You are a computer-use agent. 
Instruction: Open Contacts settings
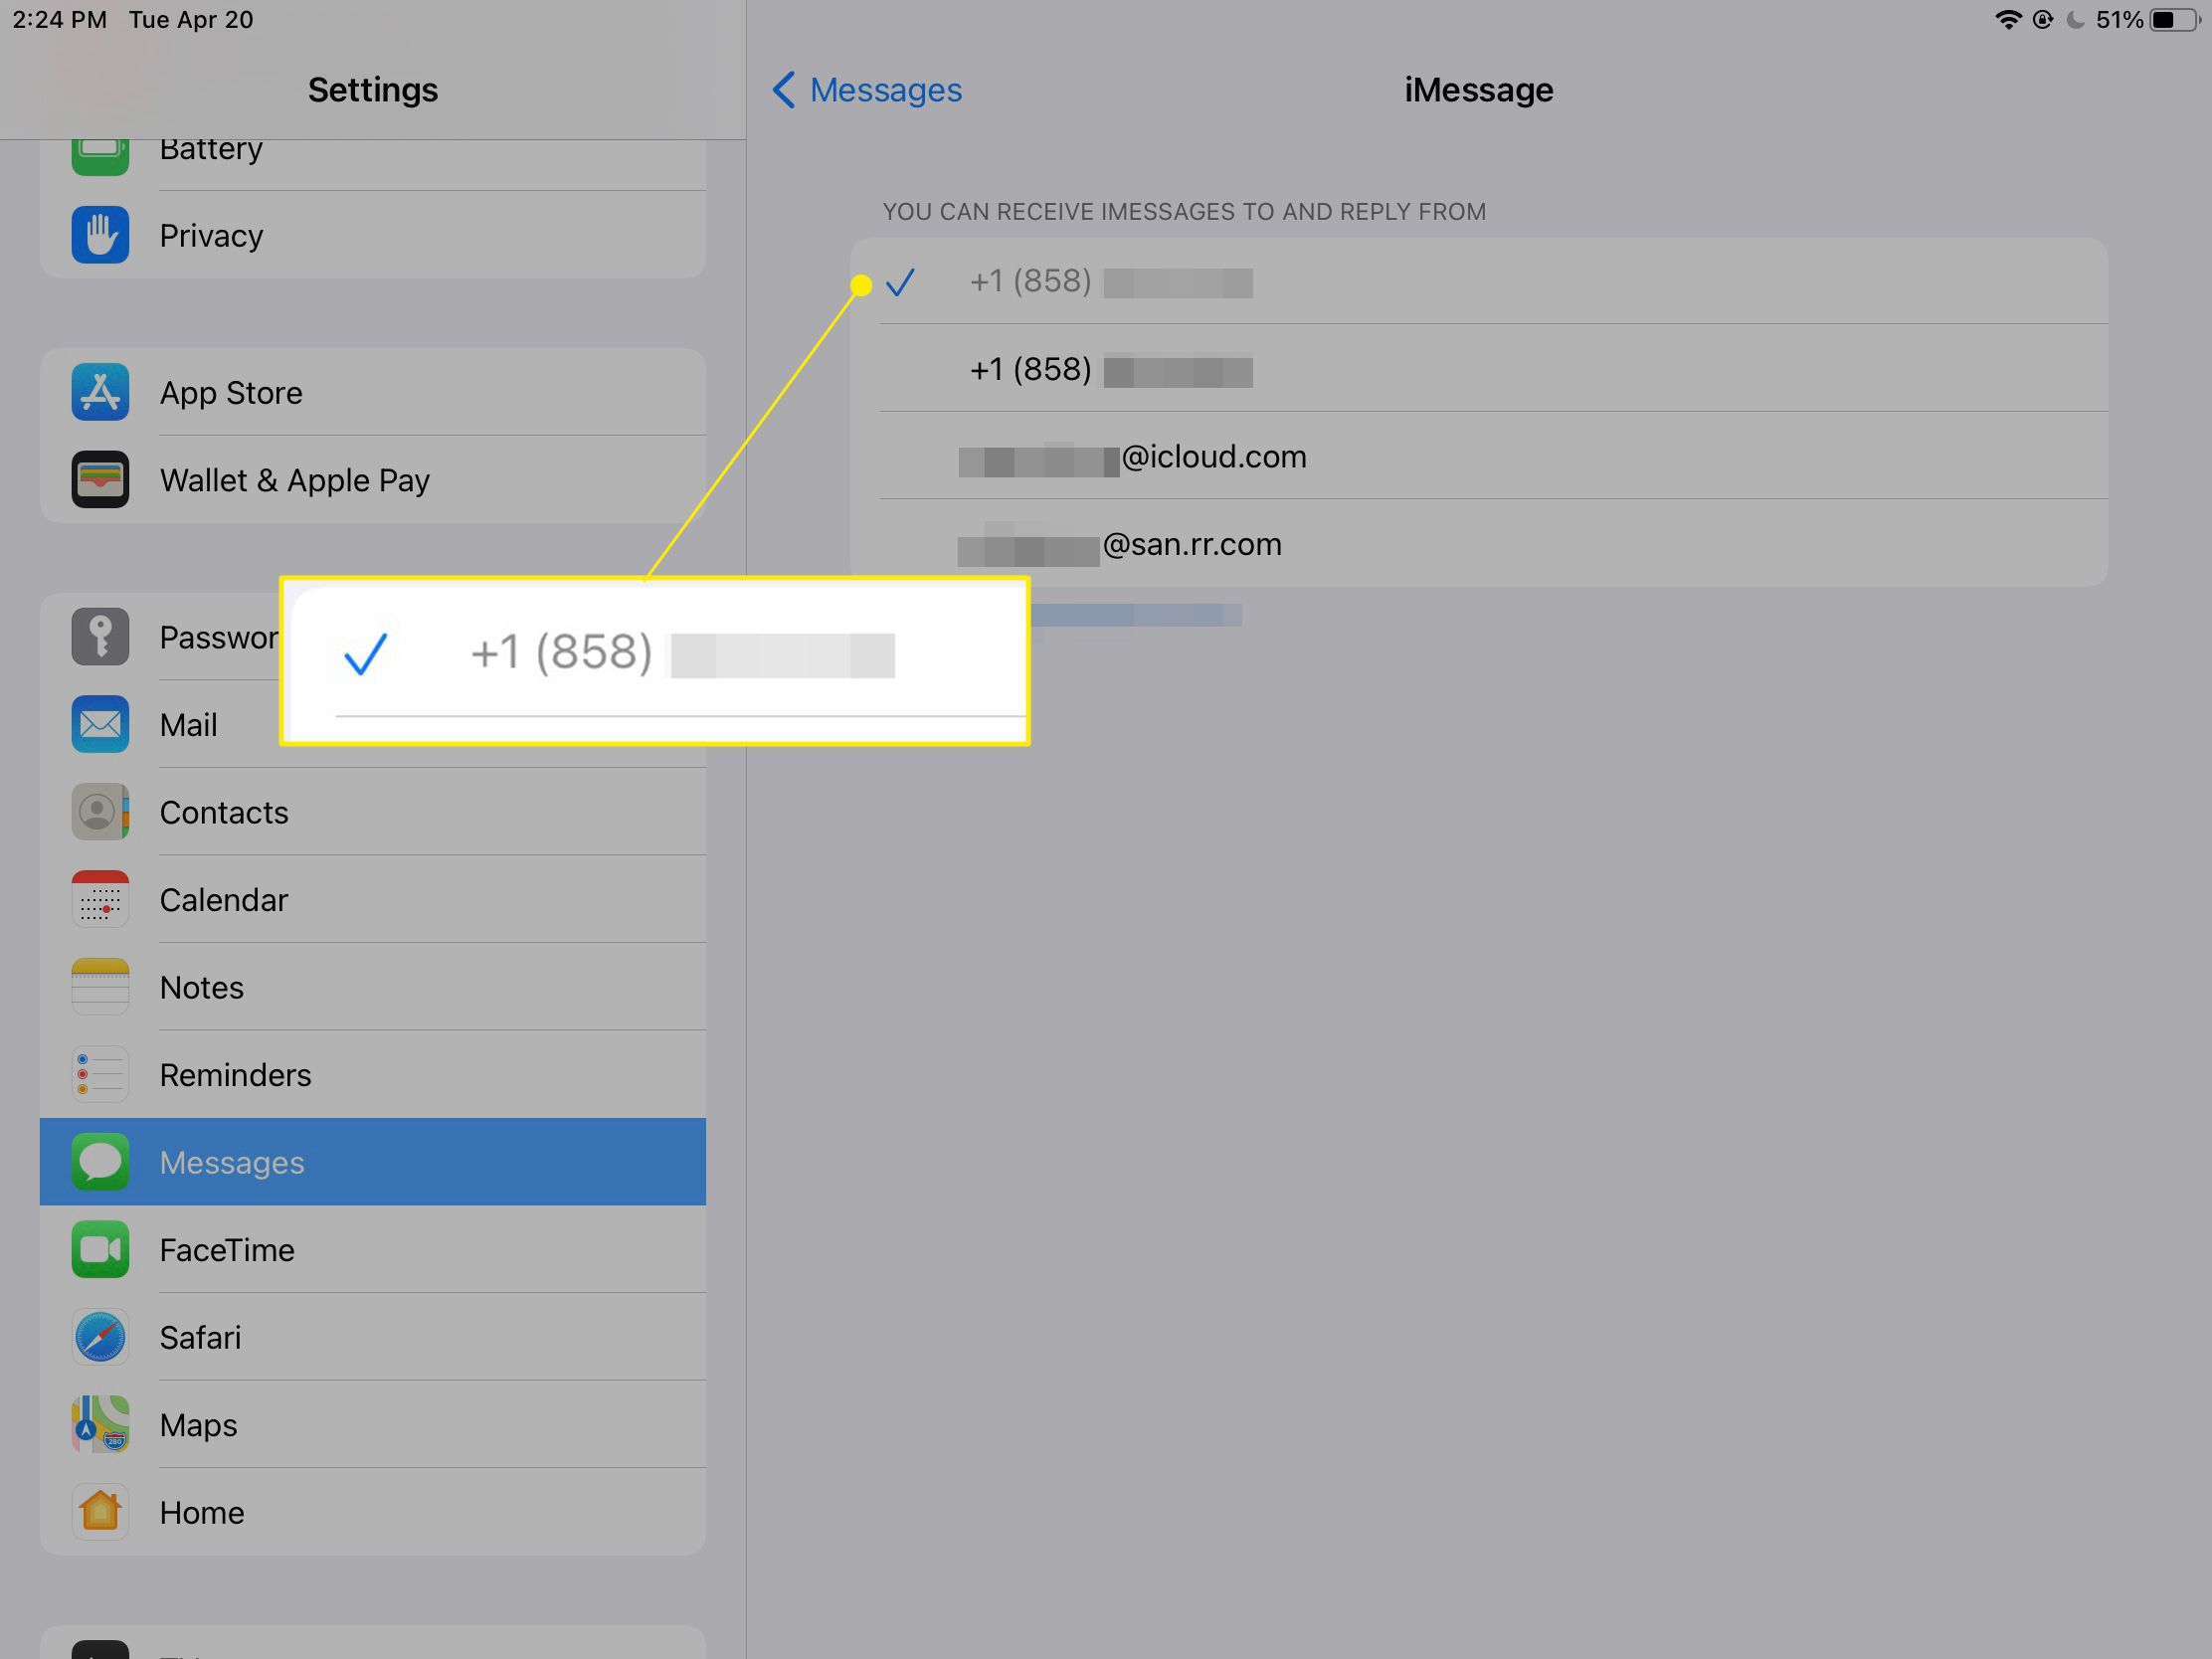pos(373,811)
